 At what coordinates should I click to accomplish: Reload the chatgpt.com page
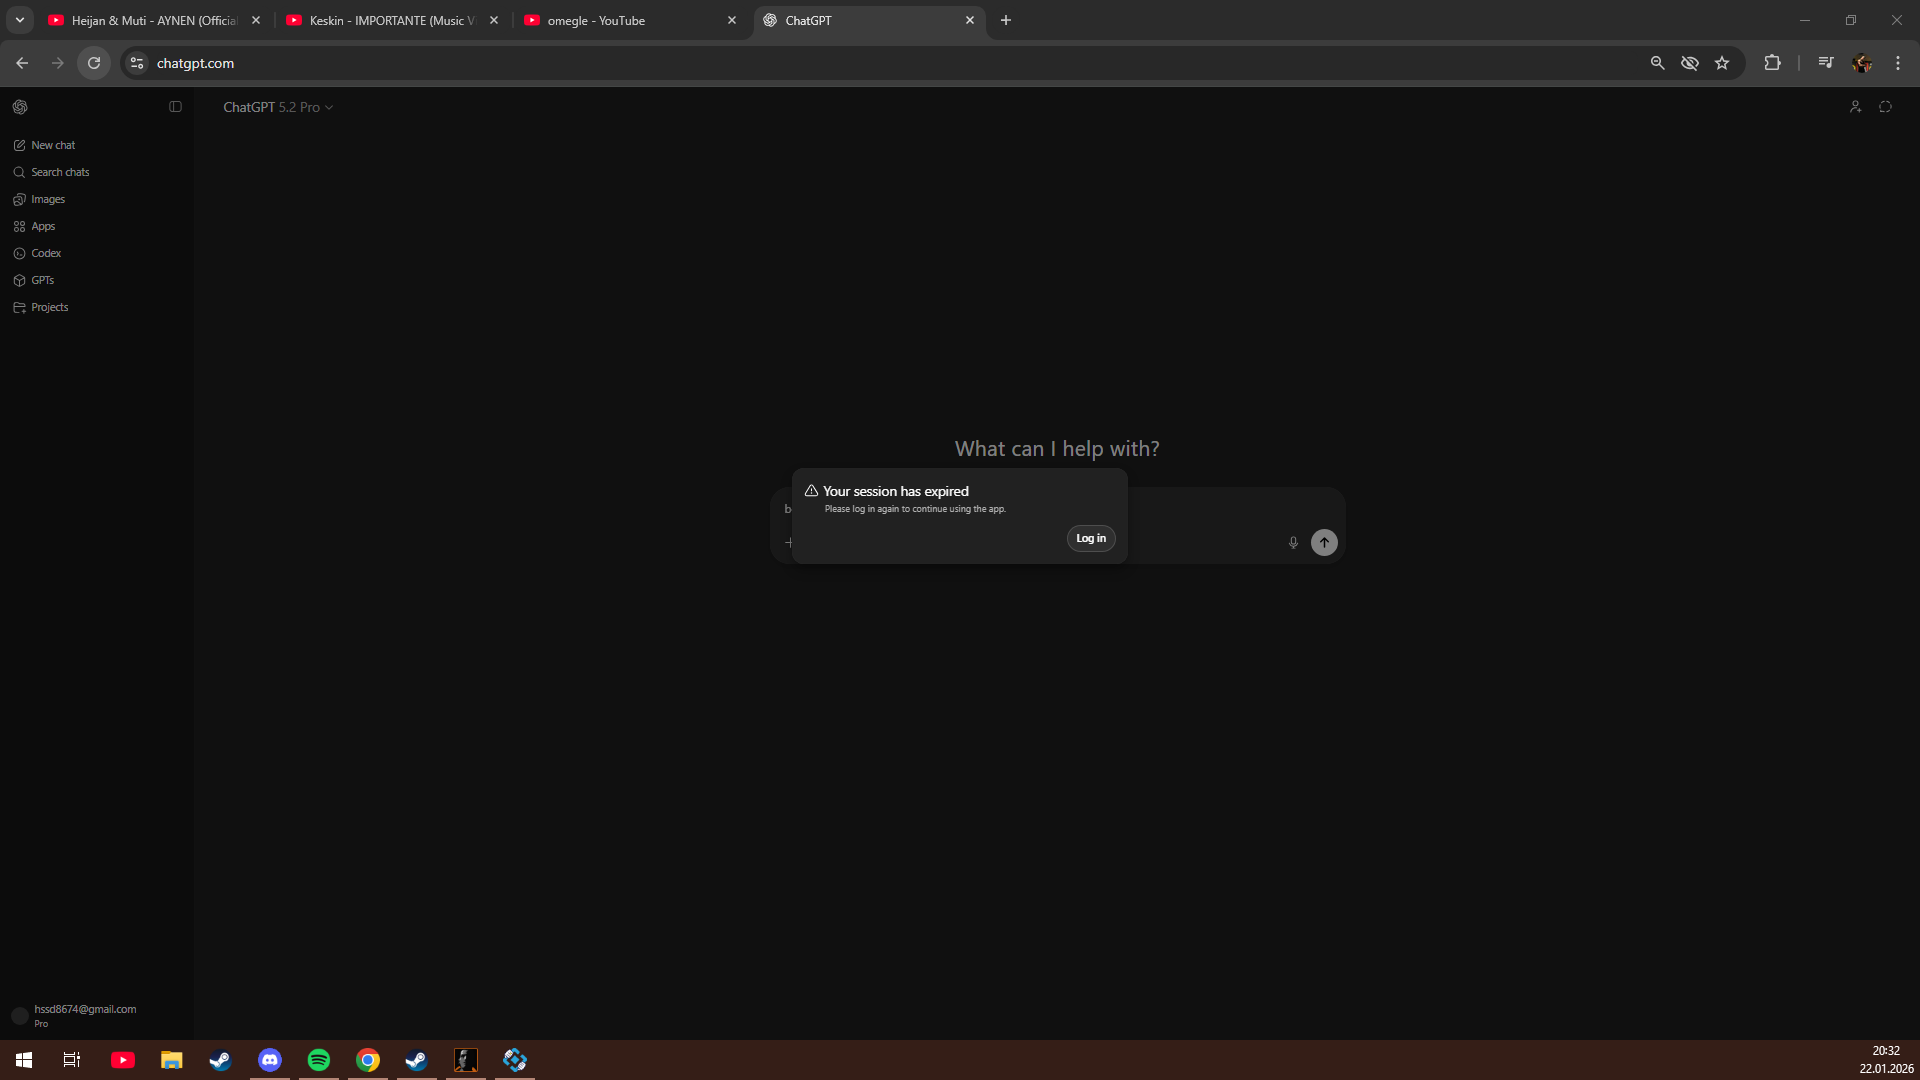tap(94, 63)
